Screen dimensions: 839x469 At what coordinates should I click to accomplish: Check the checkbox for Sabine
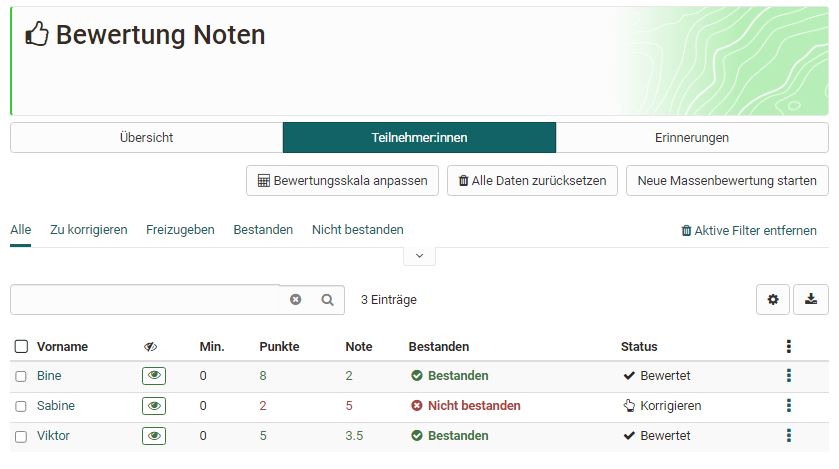[x=21, y=406]
